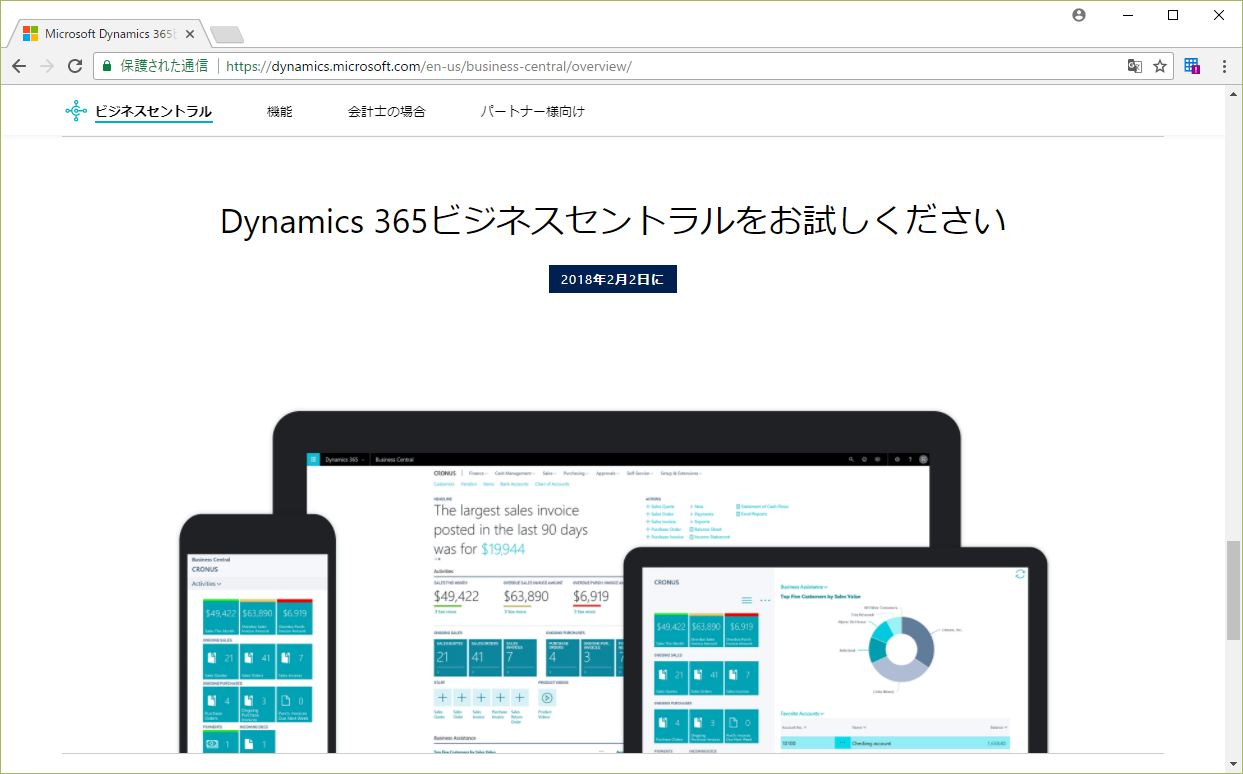The height and width of the screenshot is (774, 1243).
Task: Click the browser forward arrow
Action: 46,66
